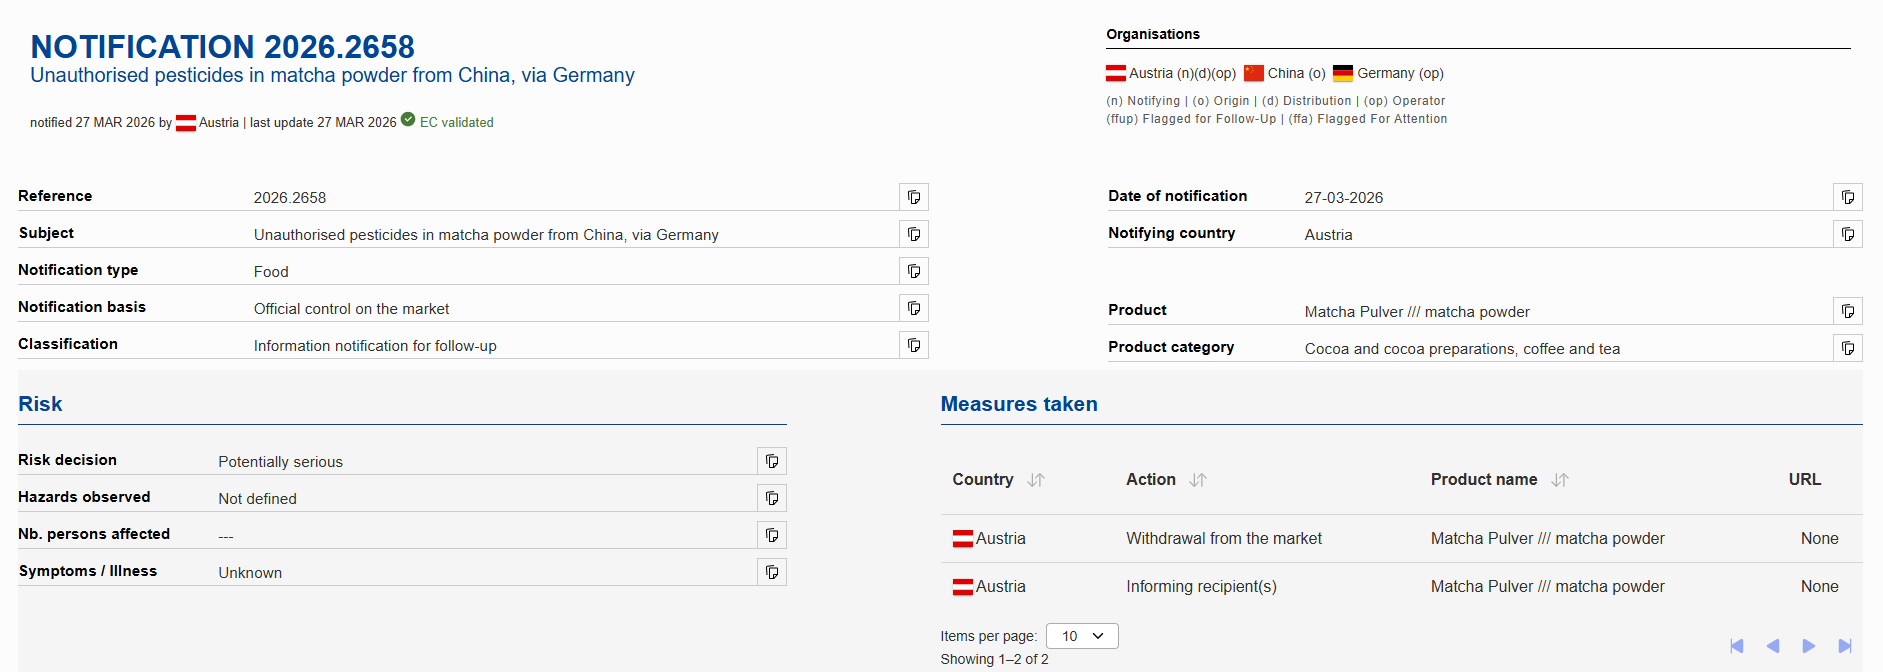Copy the Risk decision value
The image size is (1883, 672).
click(x=771, y=461)
